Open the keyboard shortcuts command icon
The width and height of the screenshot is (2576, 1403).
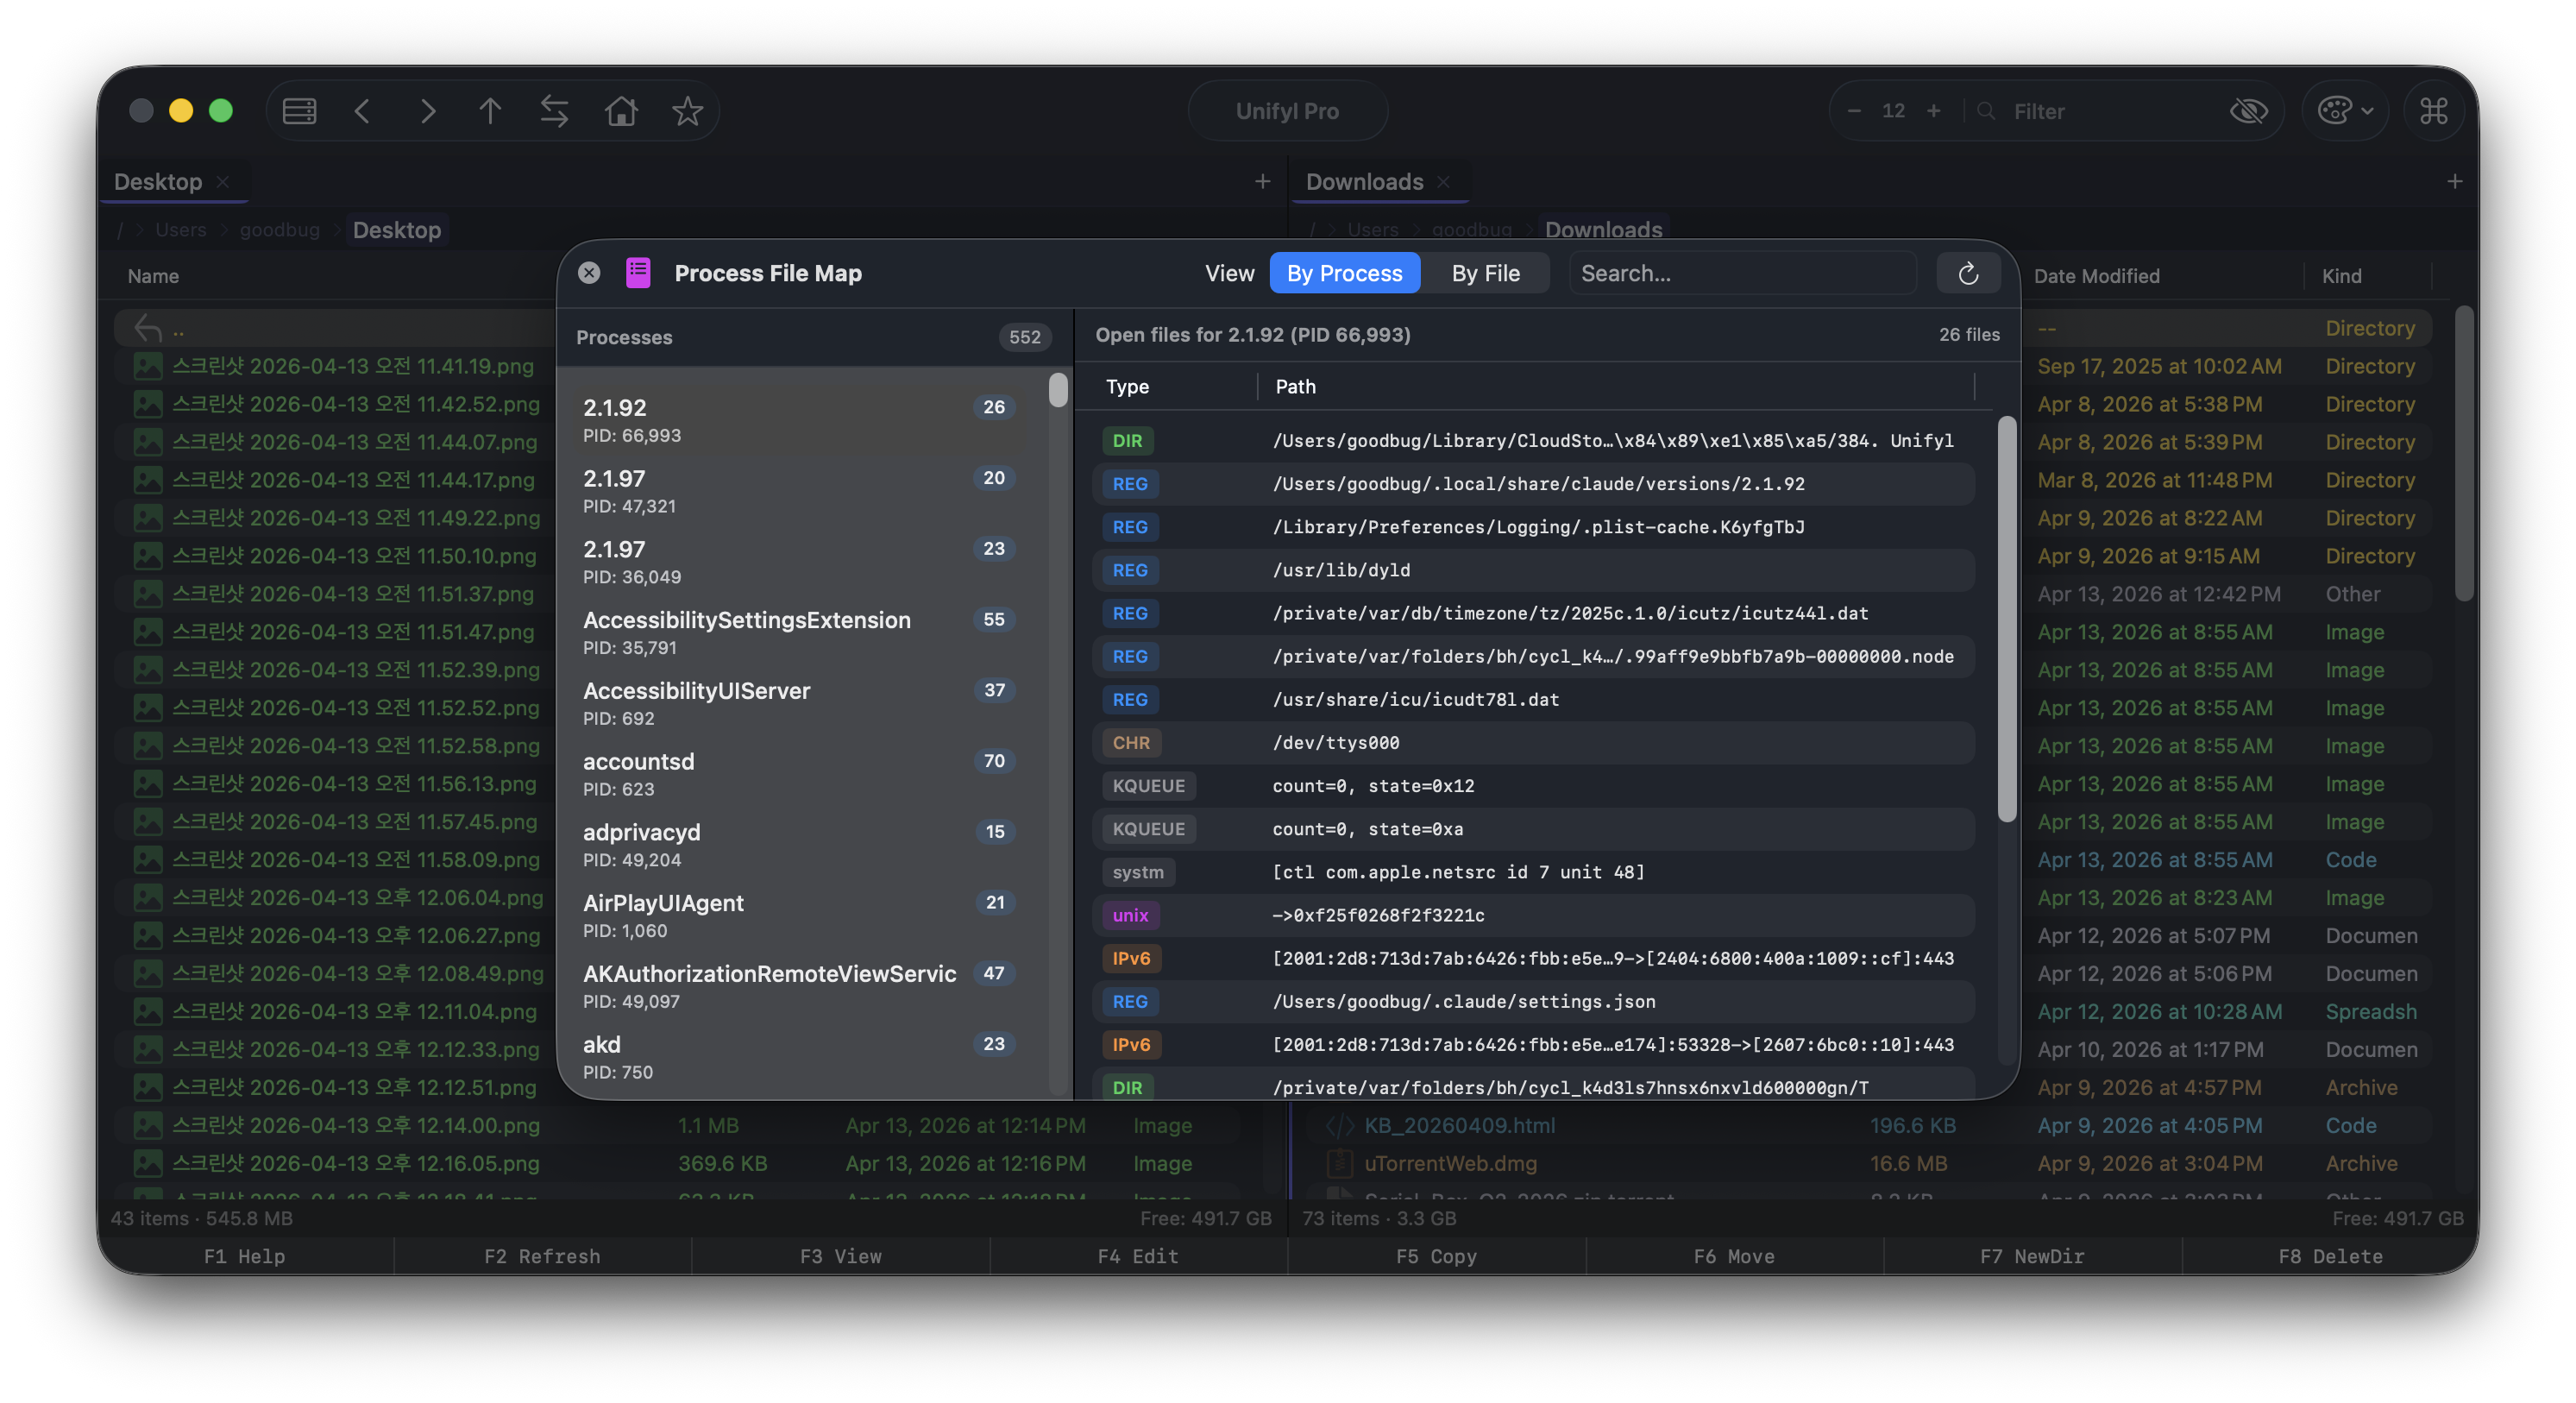(x=2434, y=111)
